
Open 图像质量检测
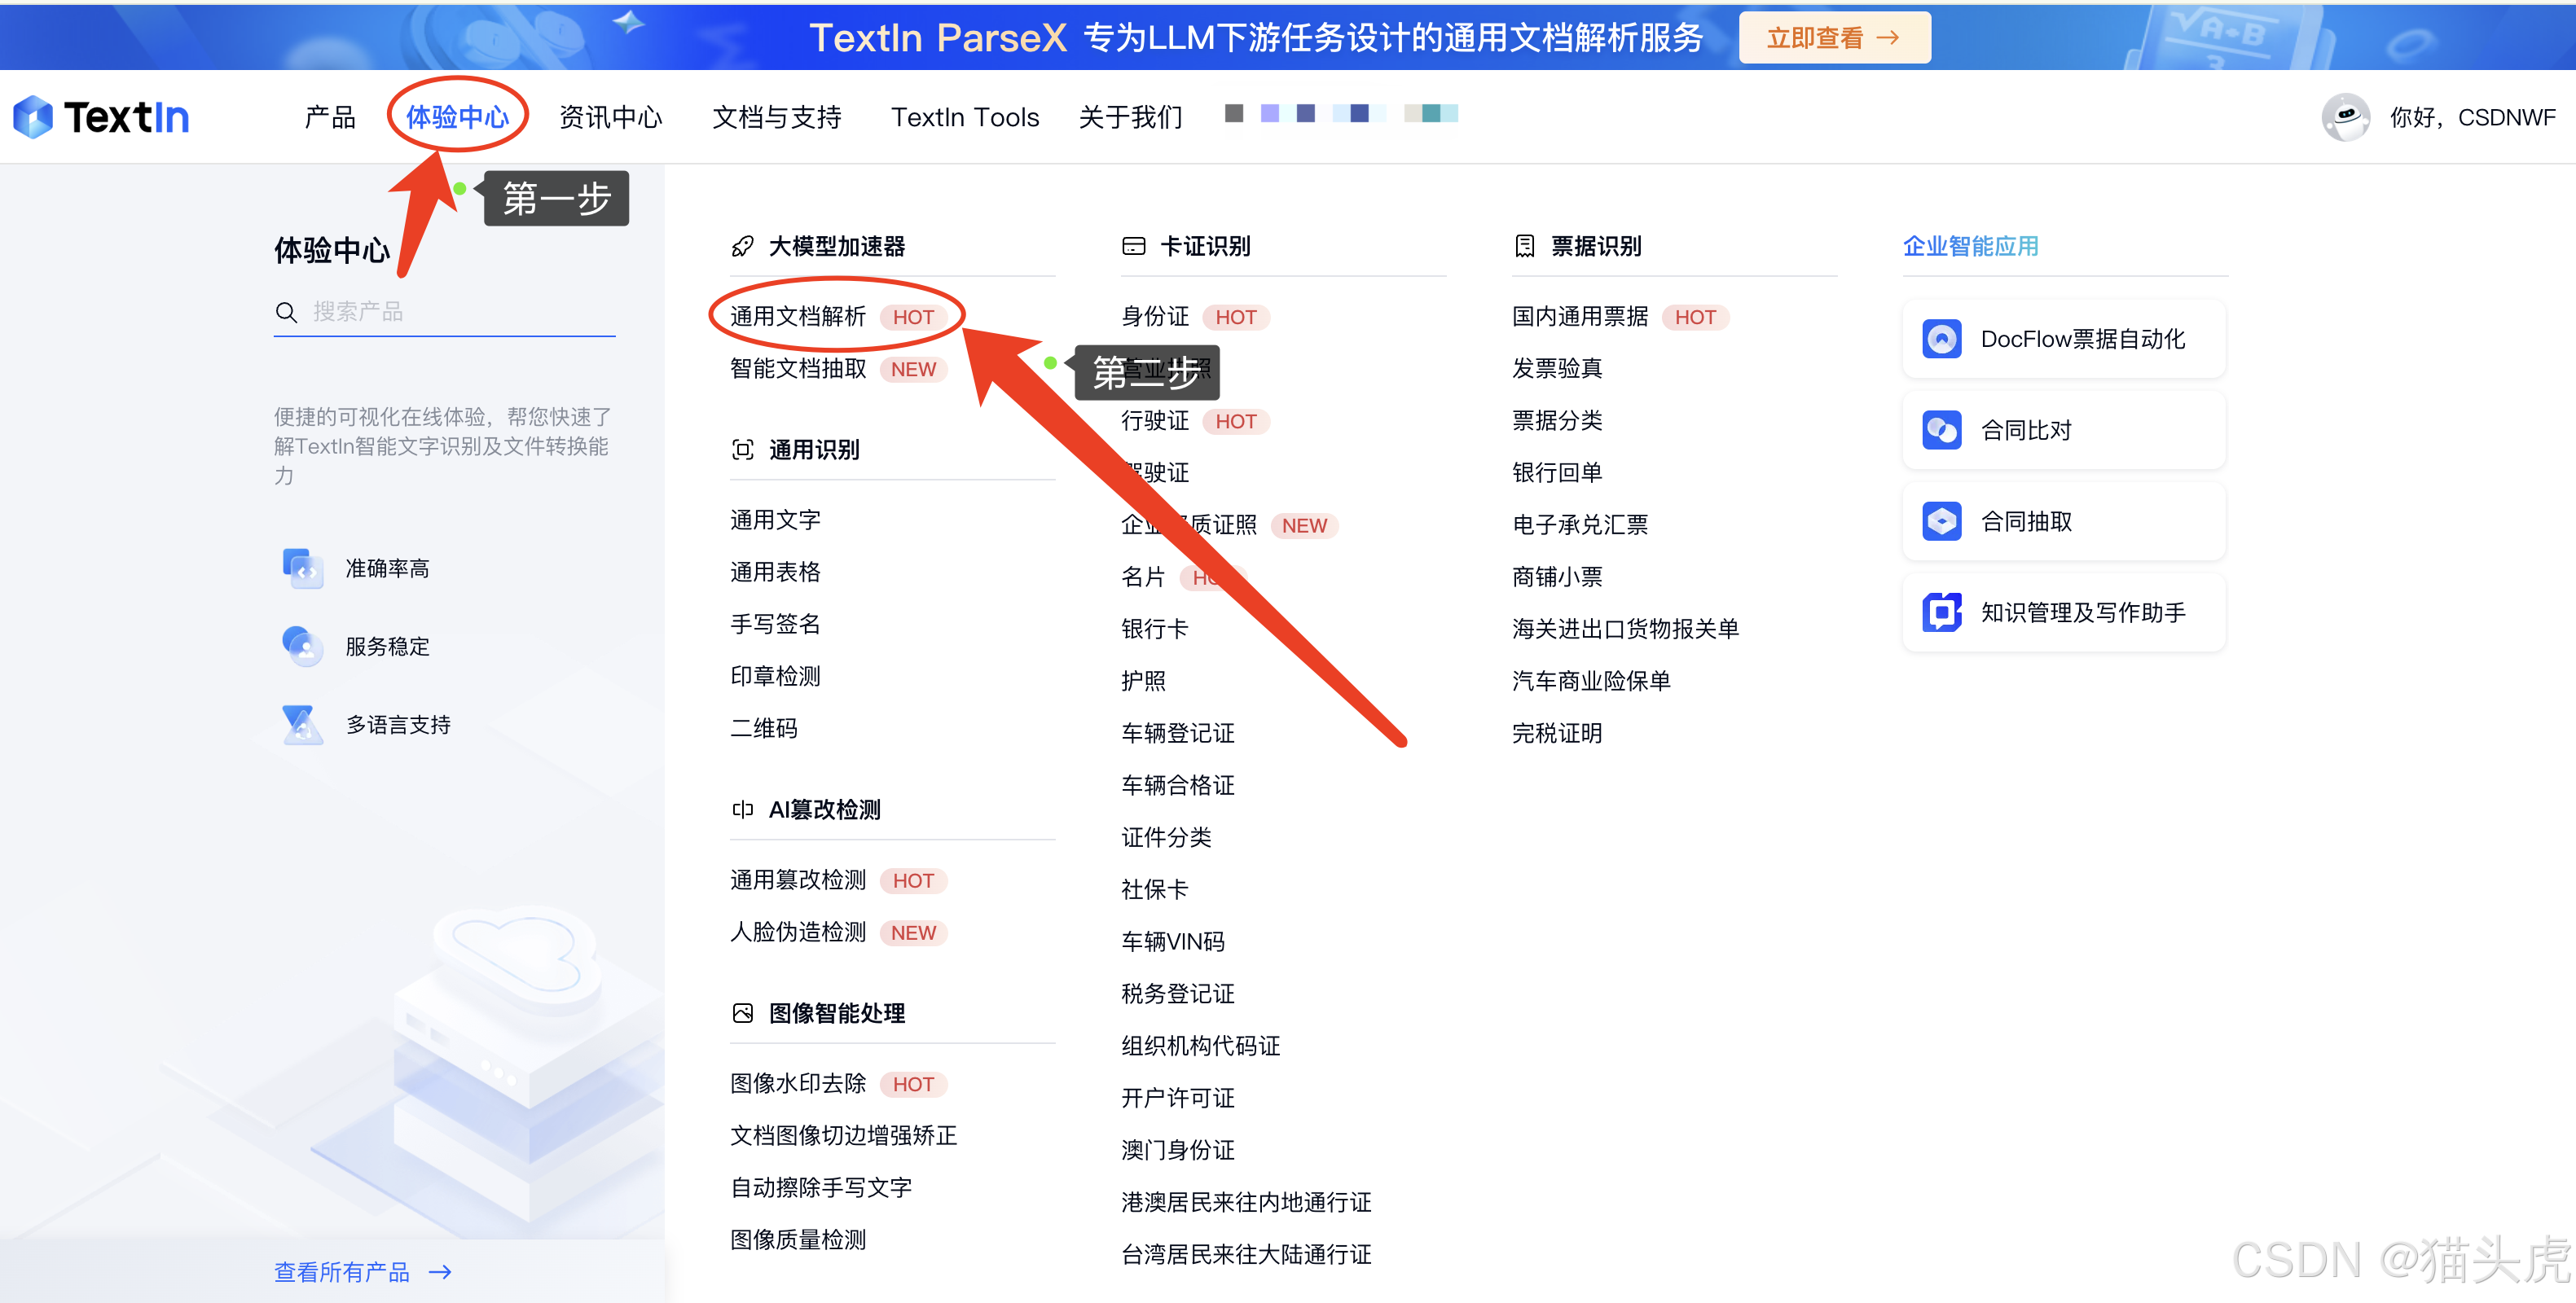[x=798, y=1239]
